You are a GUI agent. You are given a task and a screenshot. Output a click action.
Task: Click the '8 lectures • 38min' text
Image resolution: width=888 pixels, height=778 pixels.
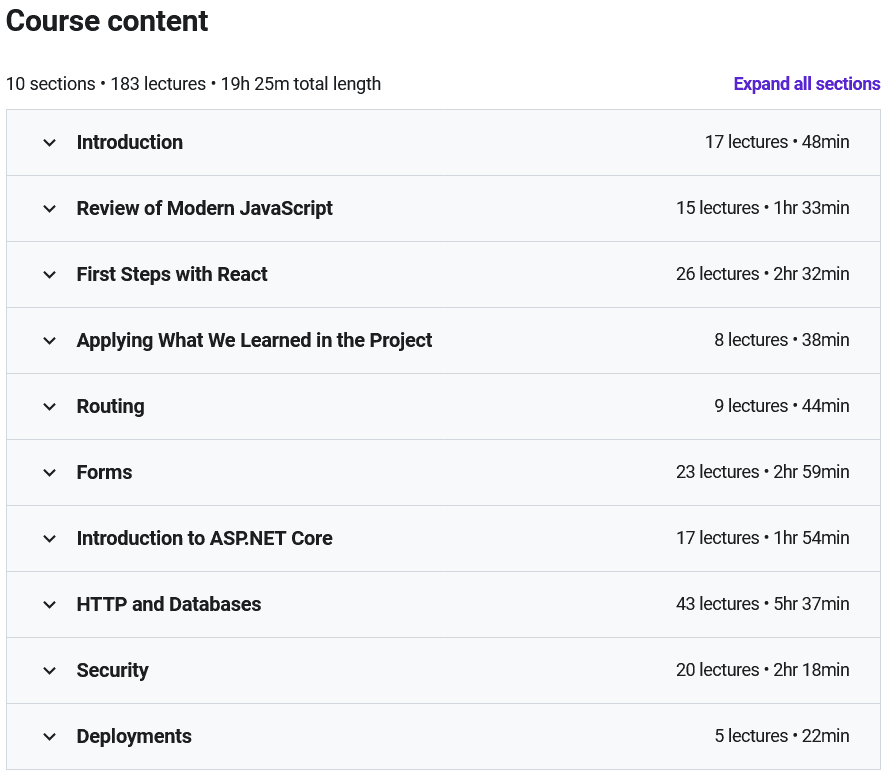[782, 340]
